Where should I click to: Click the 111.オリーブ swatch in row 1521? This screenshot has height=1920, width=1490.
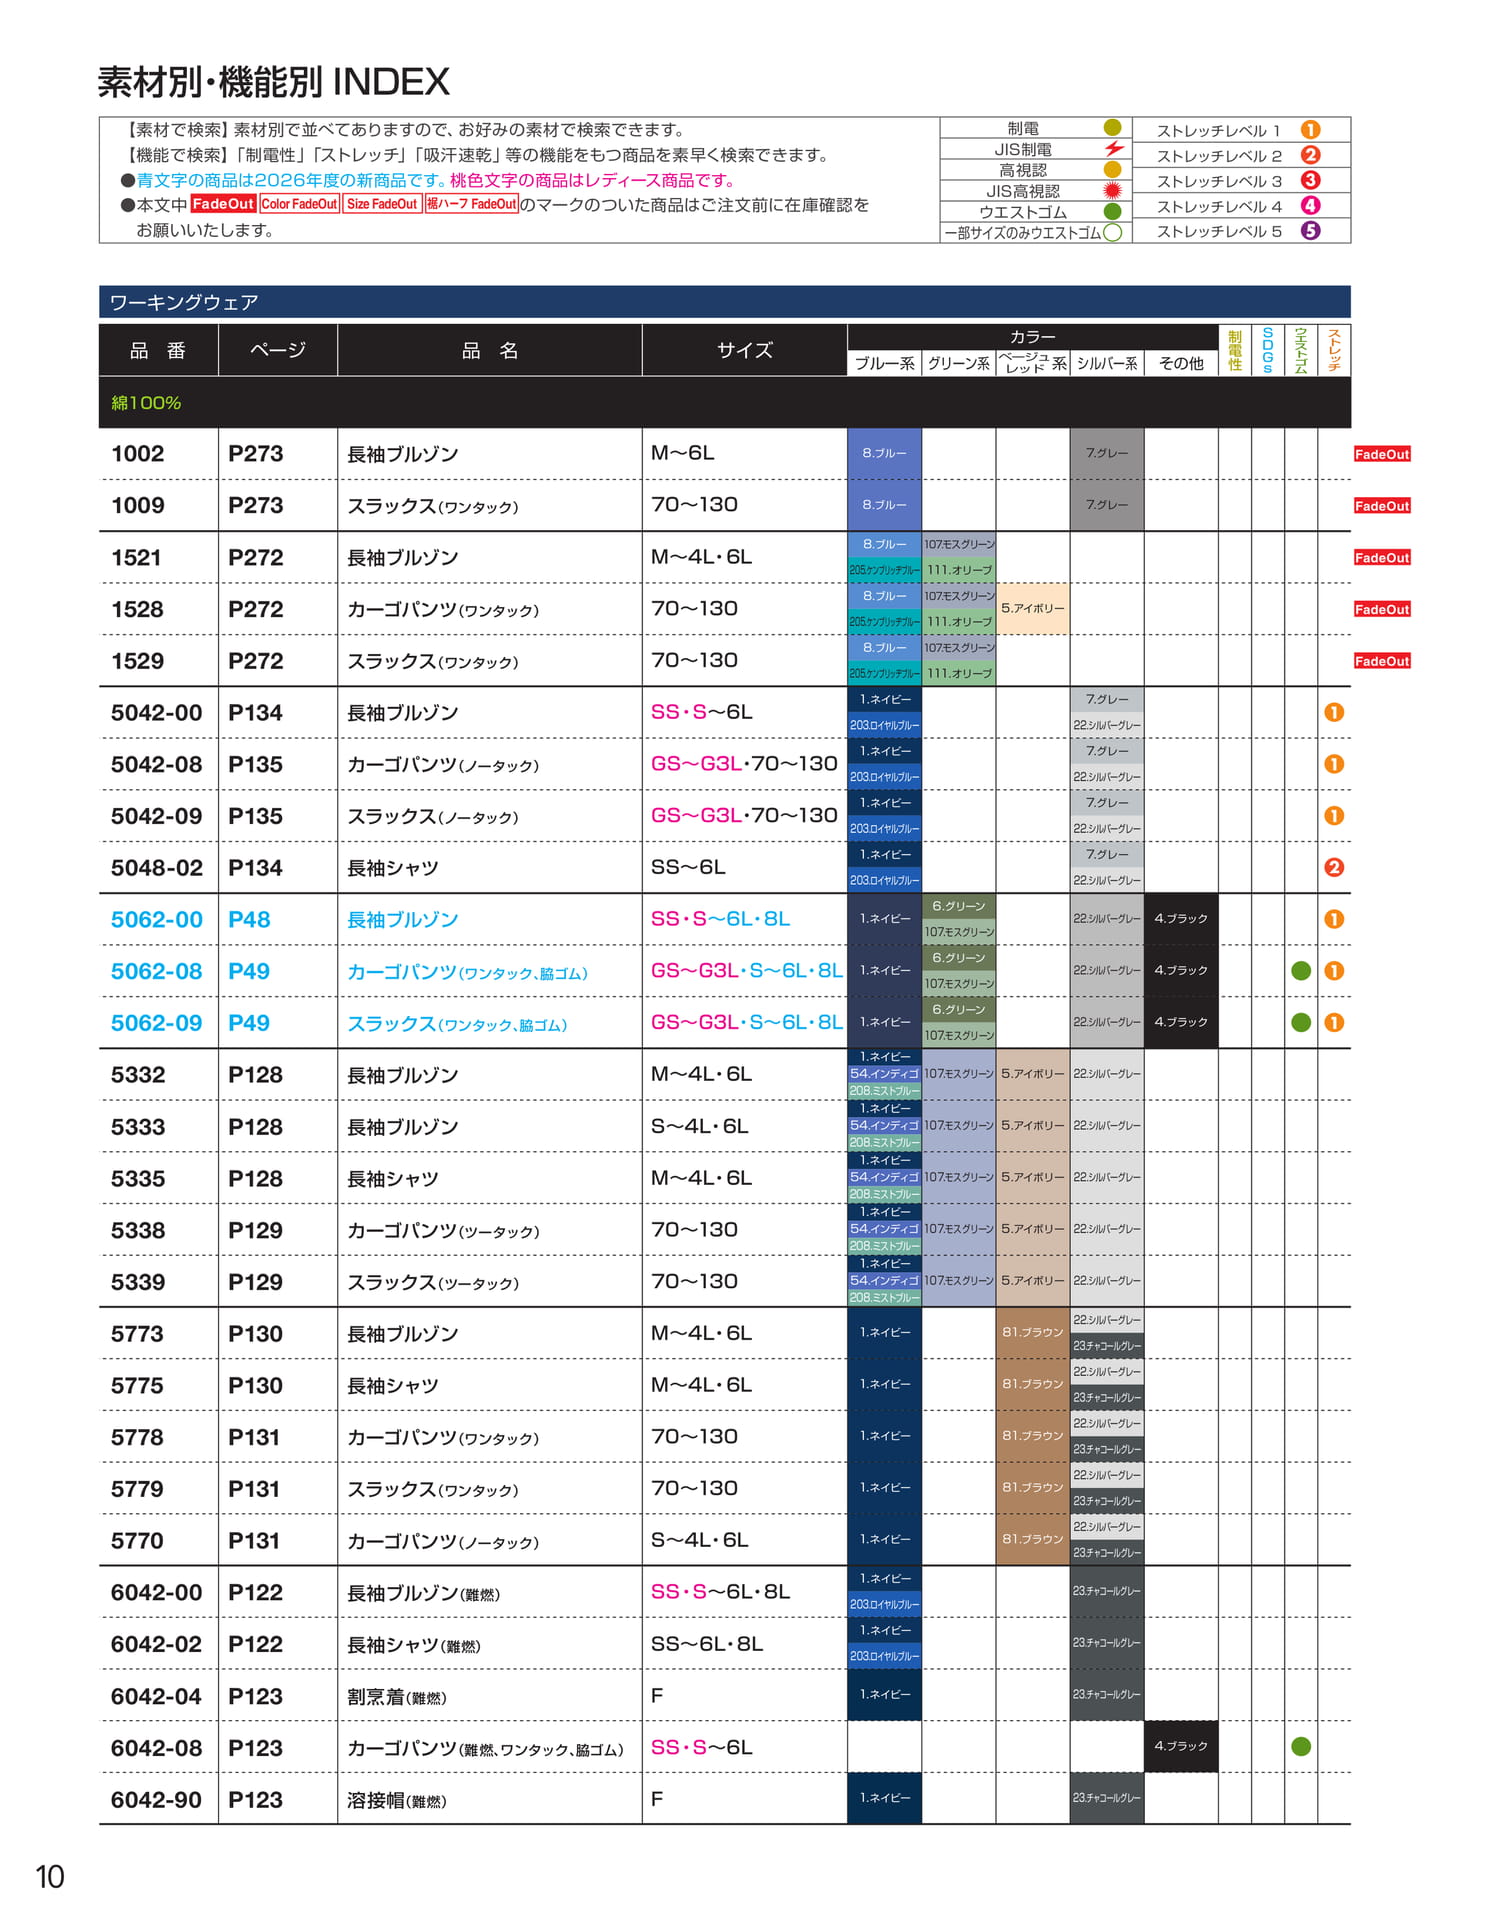[959, 570]
